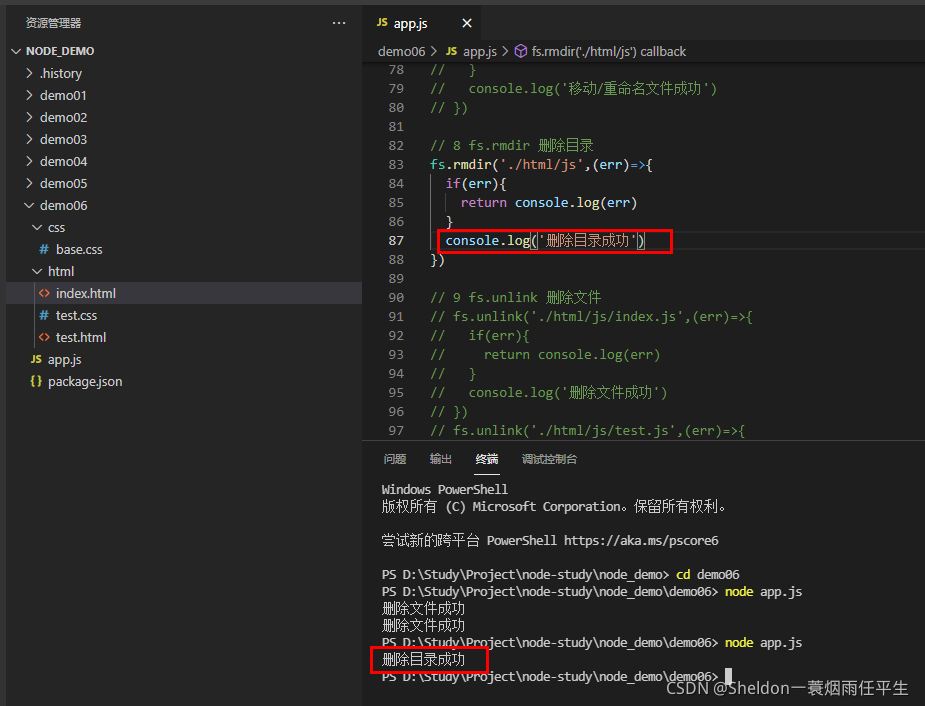The width and height of the screenshot is (925, 706).
Task: Click the '// 8 fs.rmdir 删除目录' comment
Action: point(511,145)
